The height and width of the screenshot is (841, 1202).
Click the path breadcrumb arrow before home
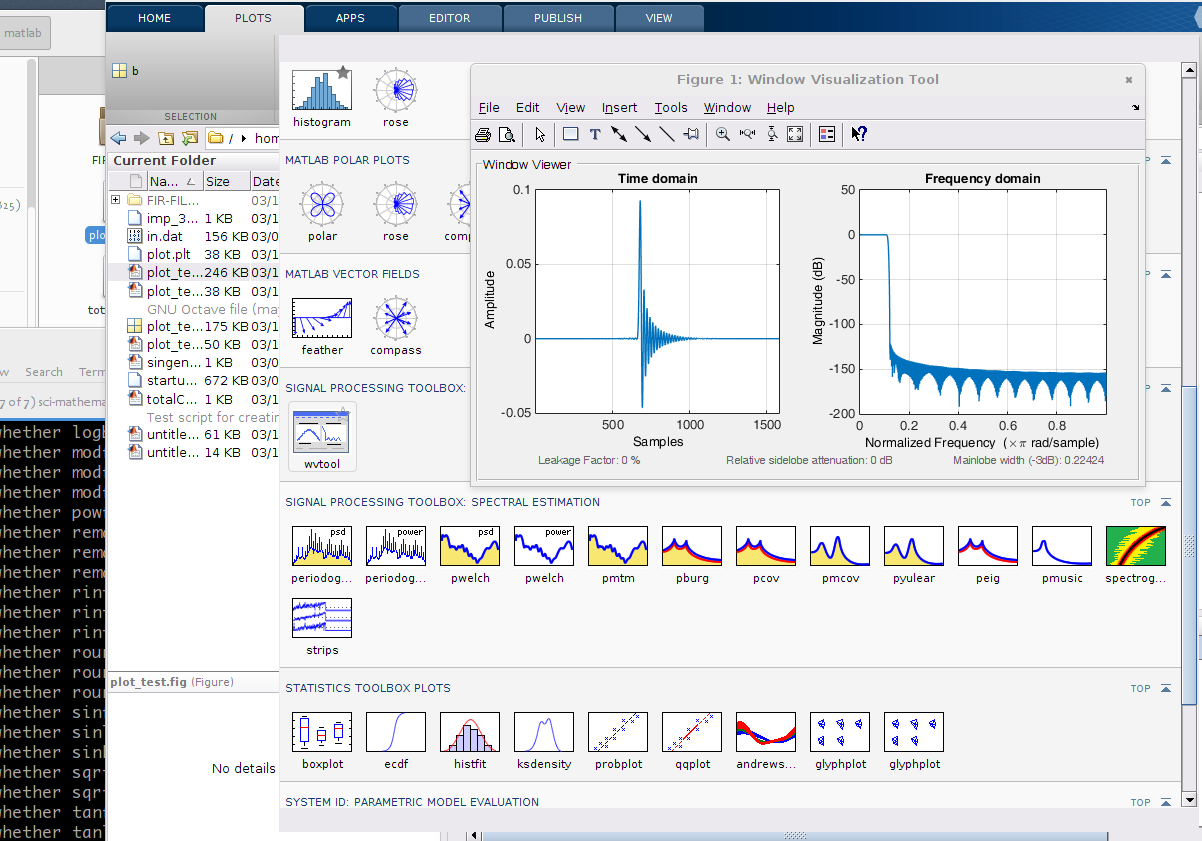coord(244,138)
